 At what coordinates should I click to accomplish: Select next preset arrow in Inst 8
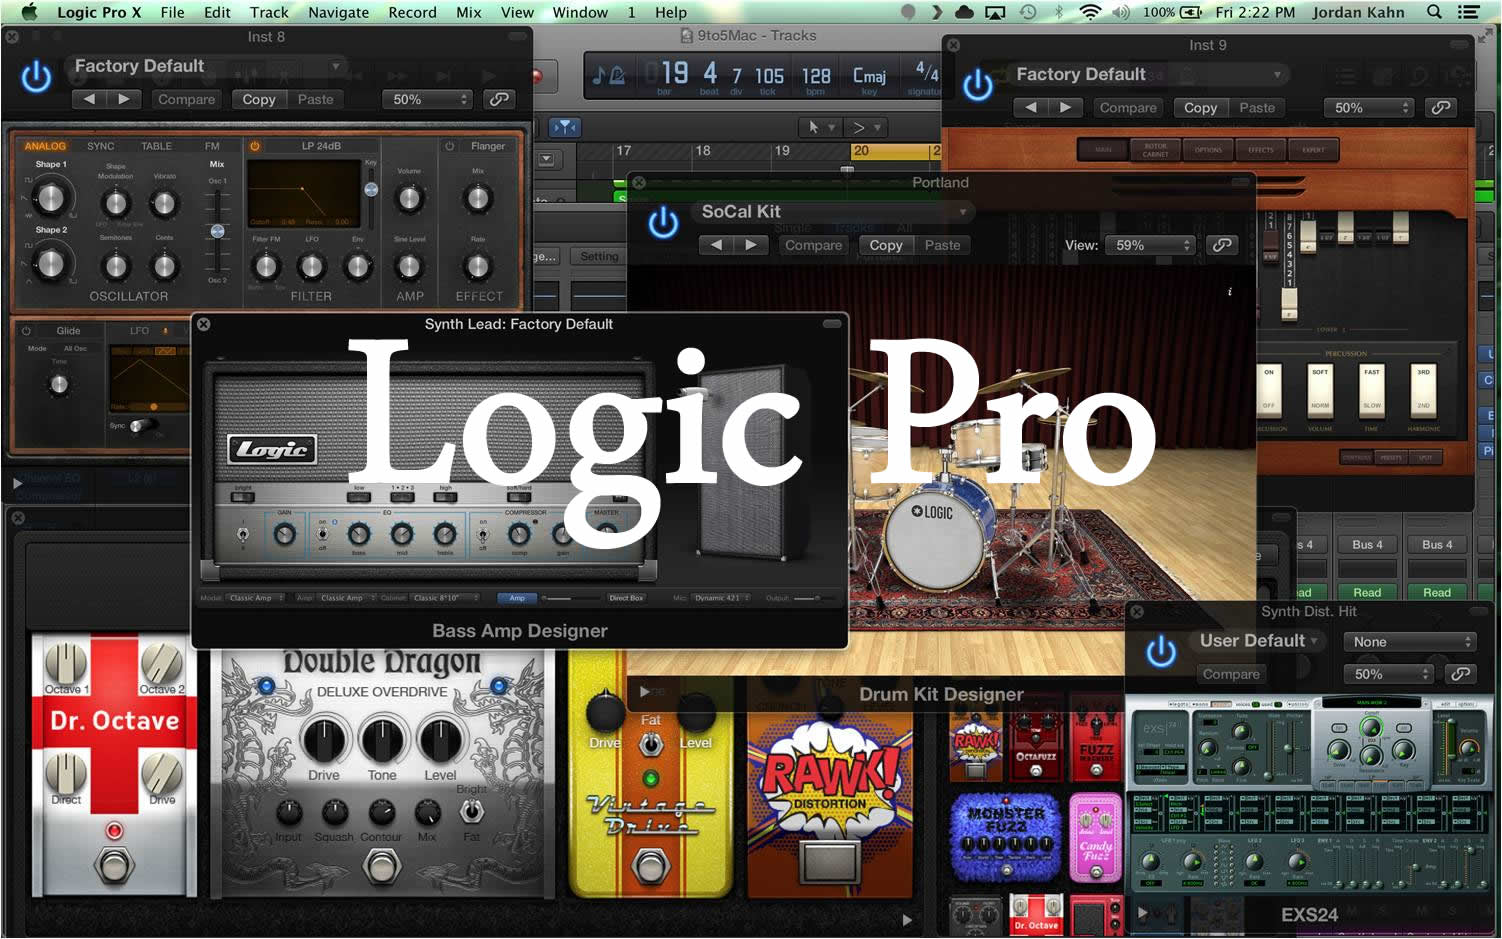pos(124,99)
